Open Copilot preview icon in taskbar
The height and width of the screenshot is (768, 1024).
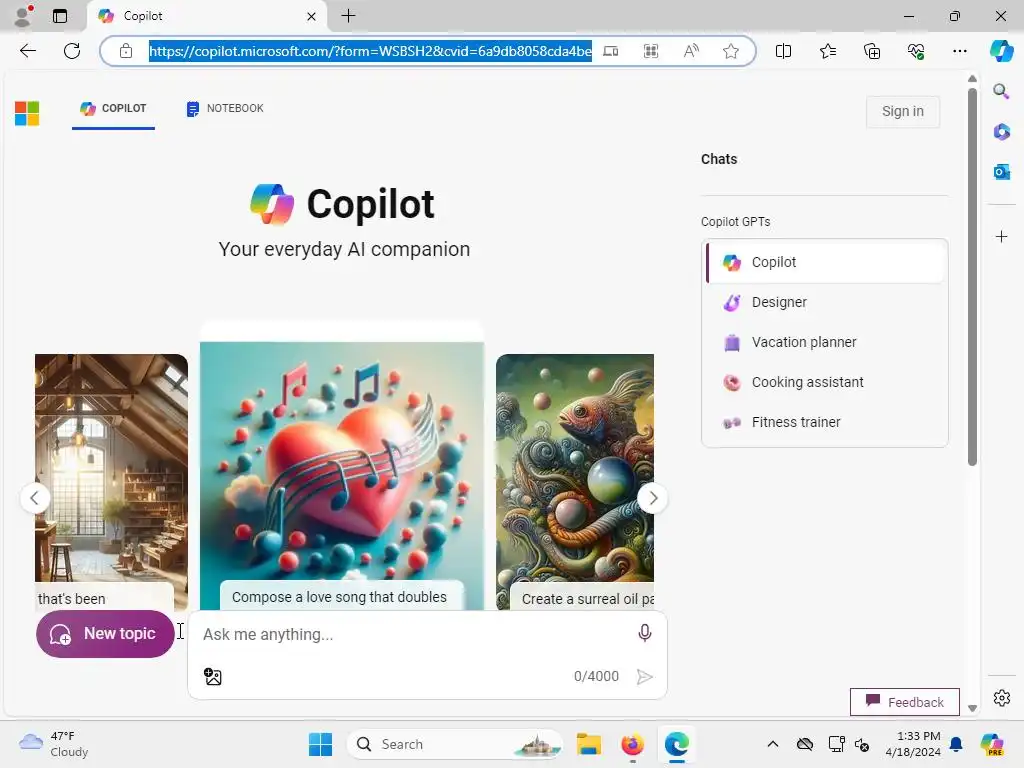pos(992,744)
